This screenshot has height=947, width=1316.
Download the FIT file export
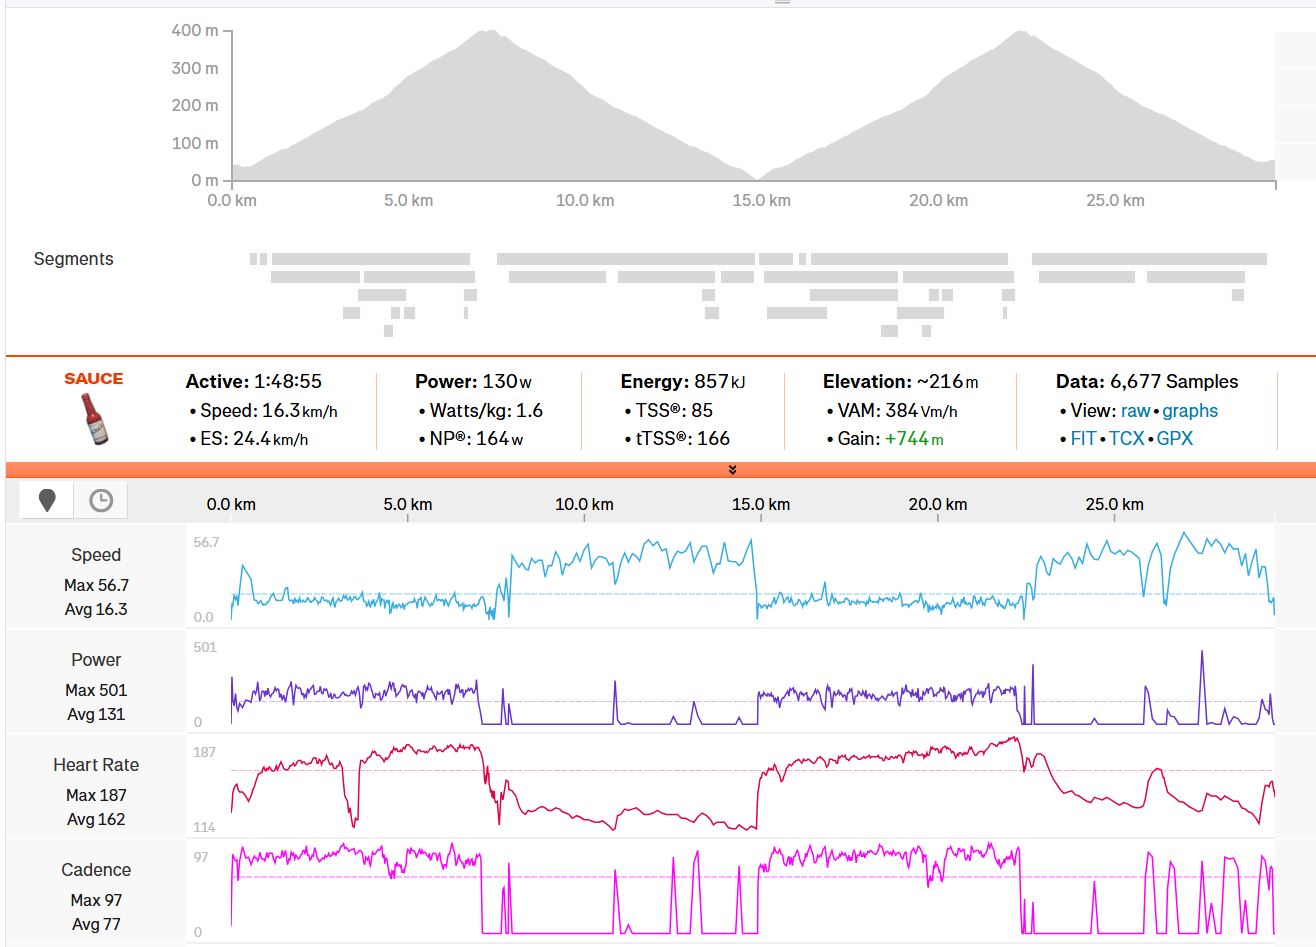tap(1083, 439)
